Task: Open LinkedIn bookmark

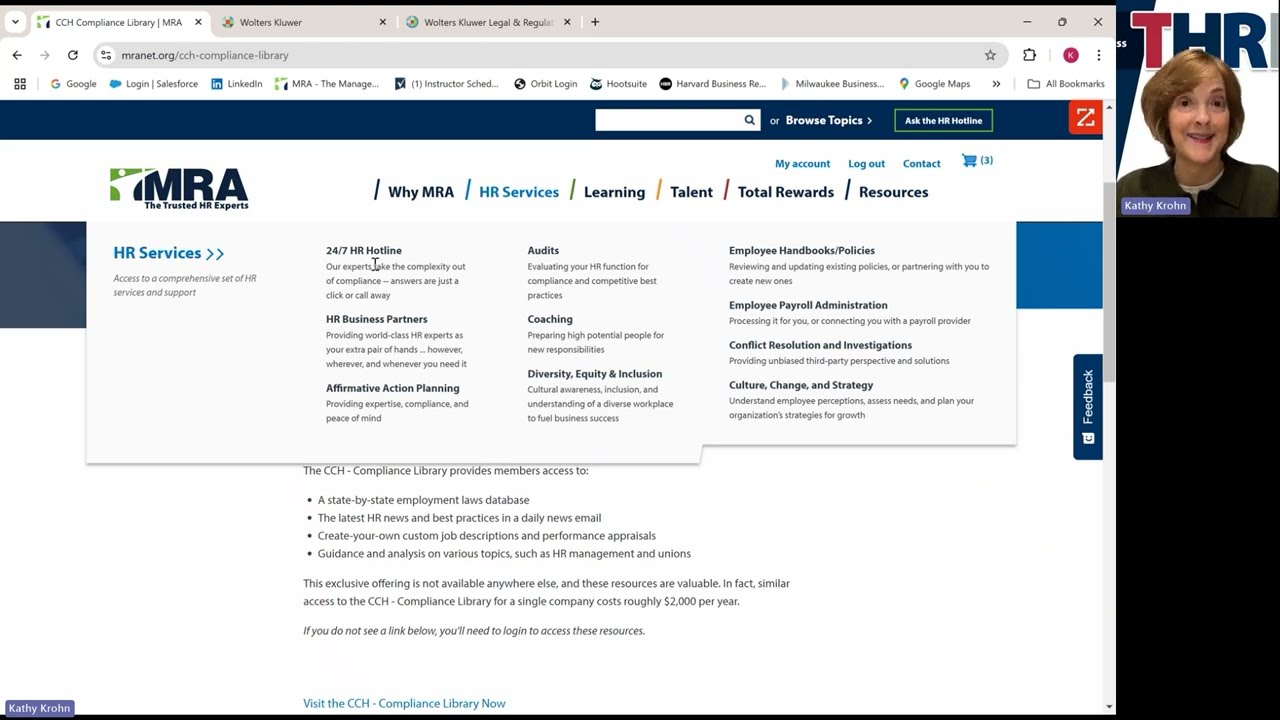Action: point(236,84)
